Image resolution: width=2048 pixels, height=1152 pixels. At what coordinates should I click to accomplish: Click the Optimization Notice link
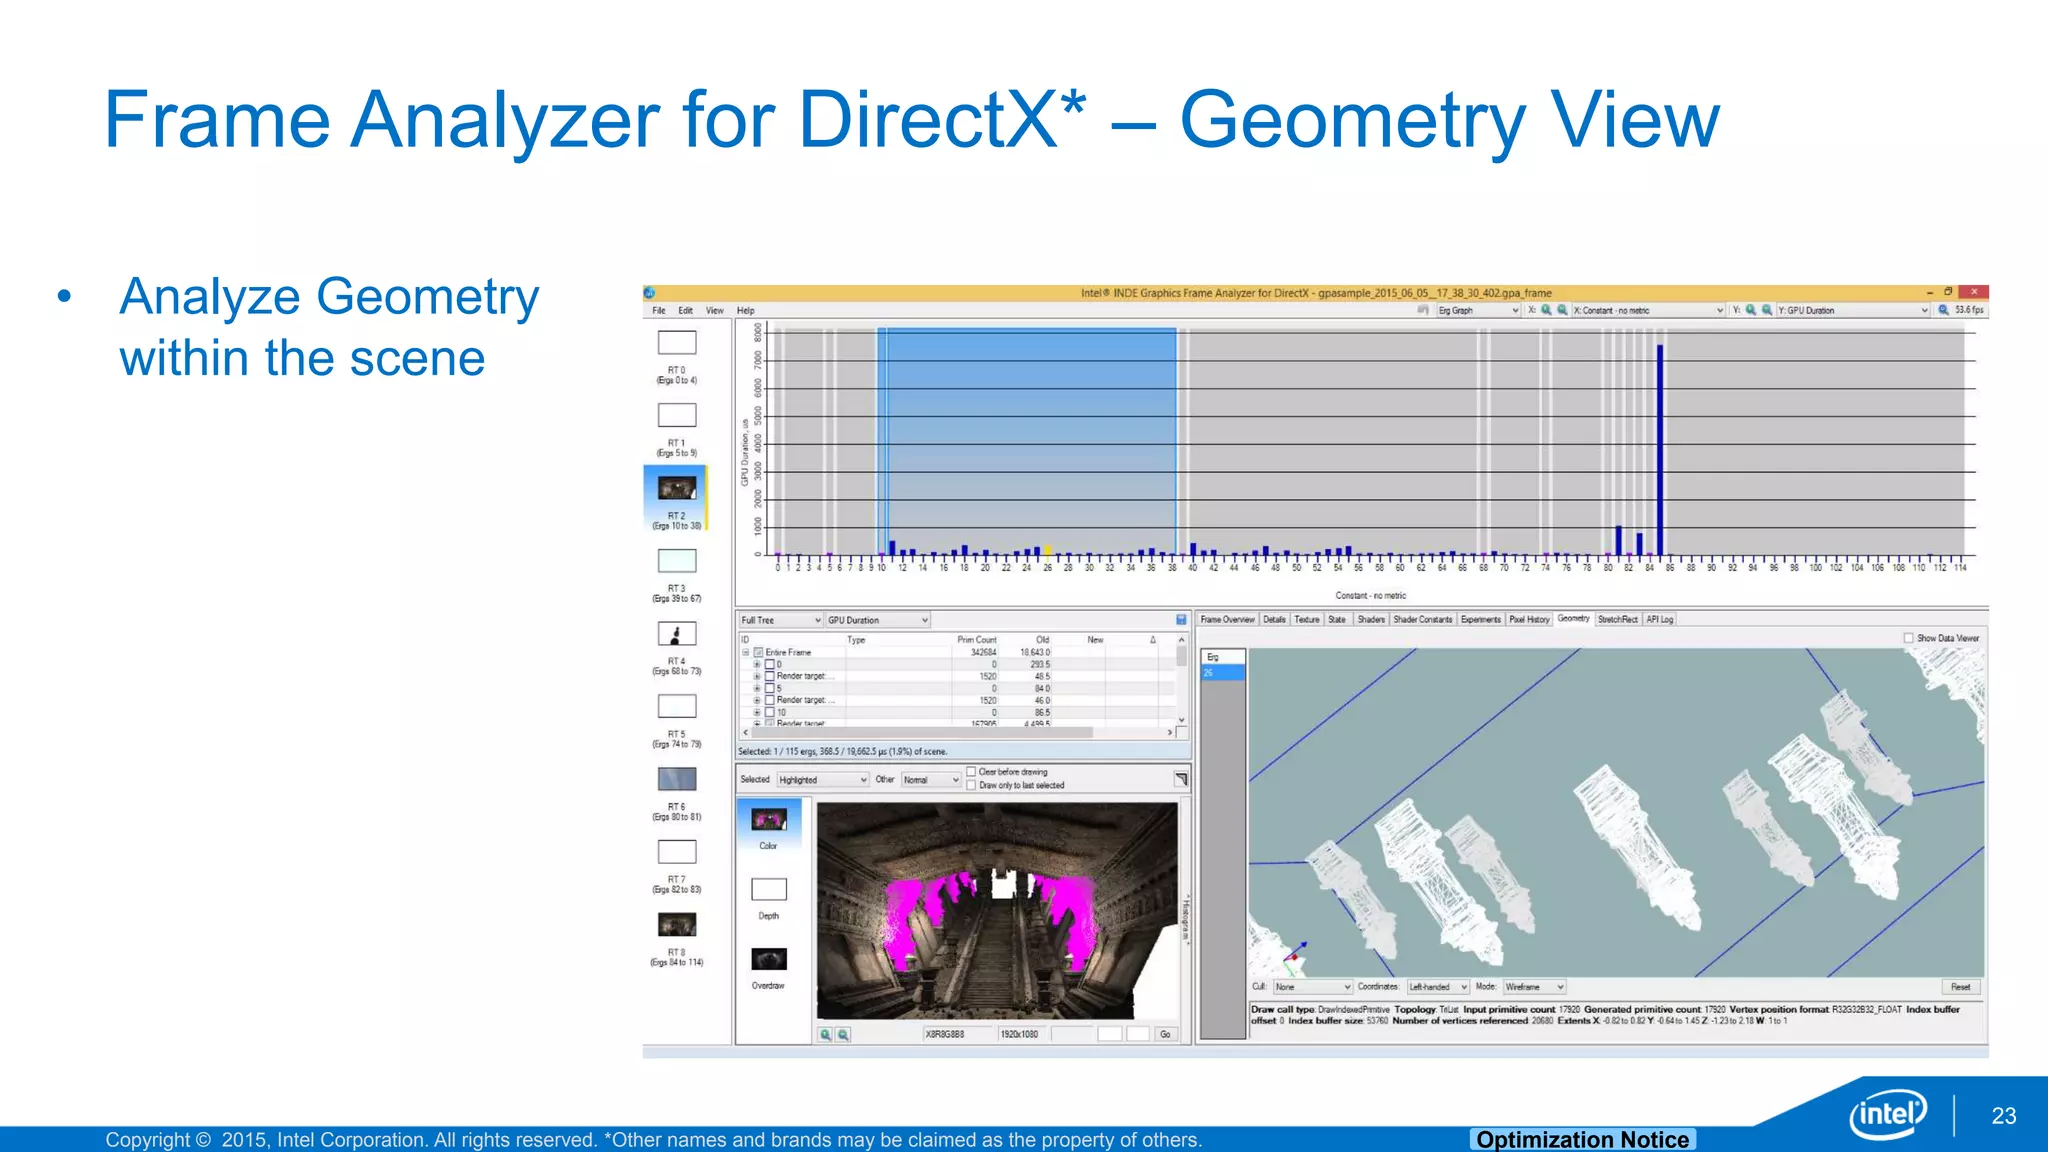1583,1140
